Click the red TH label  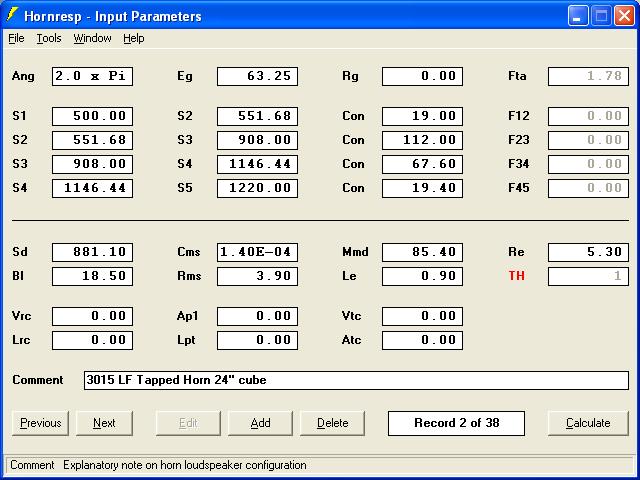tap(516, 276)
